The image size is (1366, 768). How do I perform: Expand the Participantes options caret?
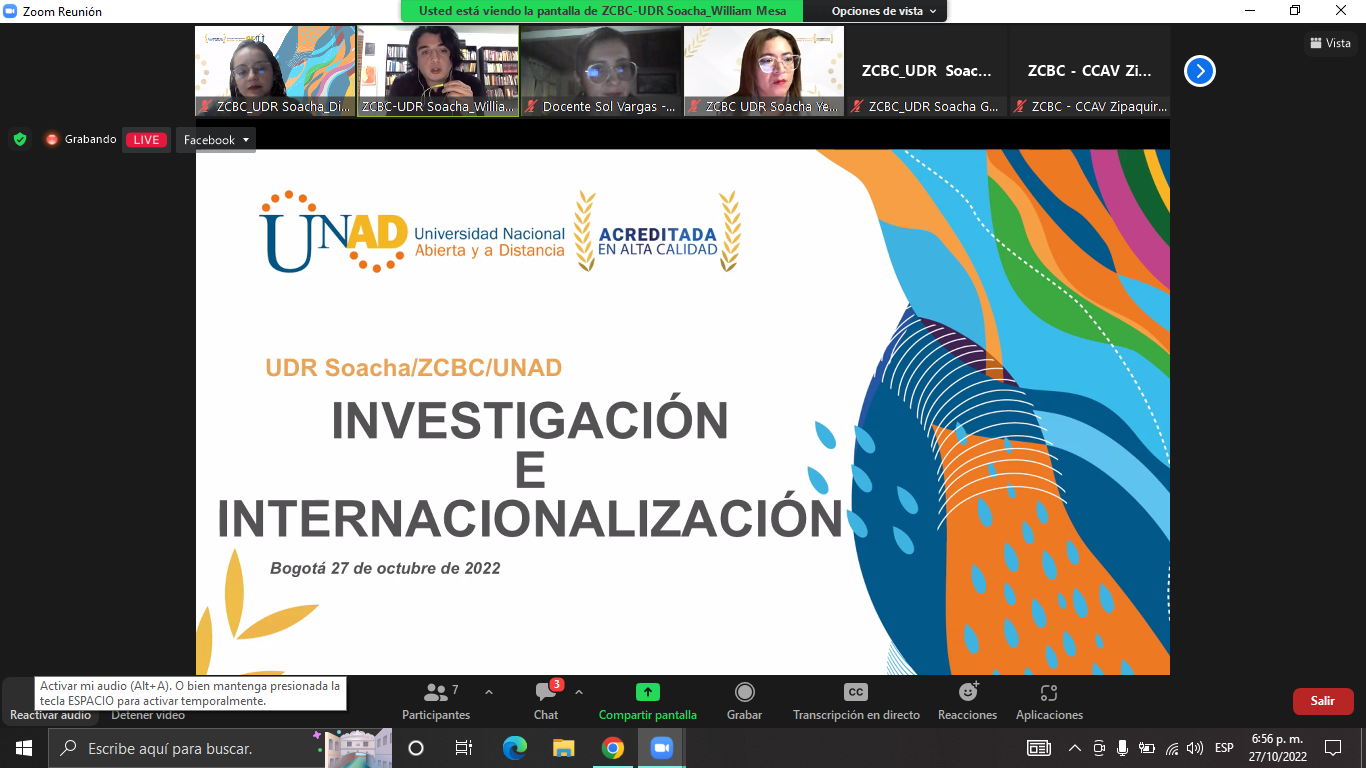click(x=489, y=692)
